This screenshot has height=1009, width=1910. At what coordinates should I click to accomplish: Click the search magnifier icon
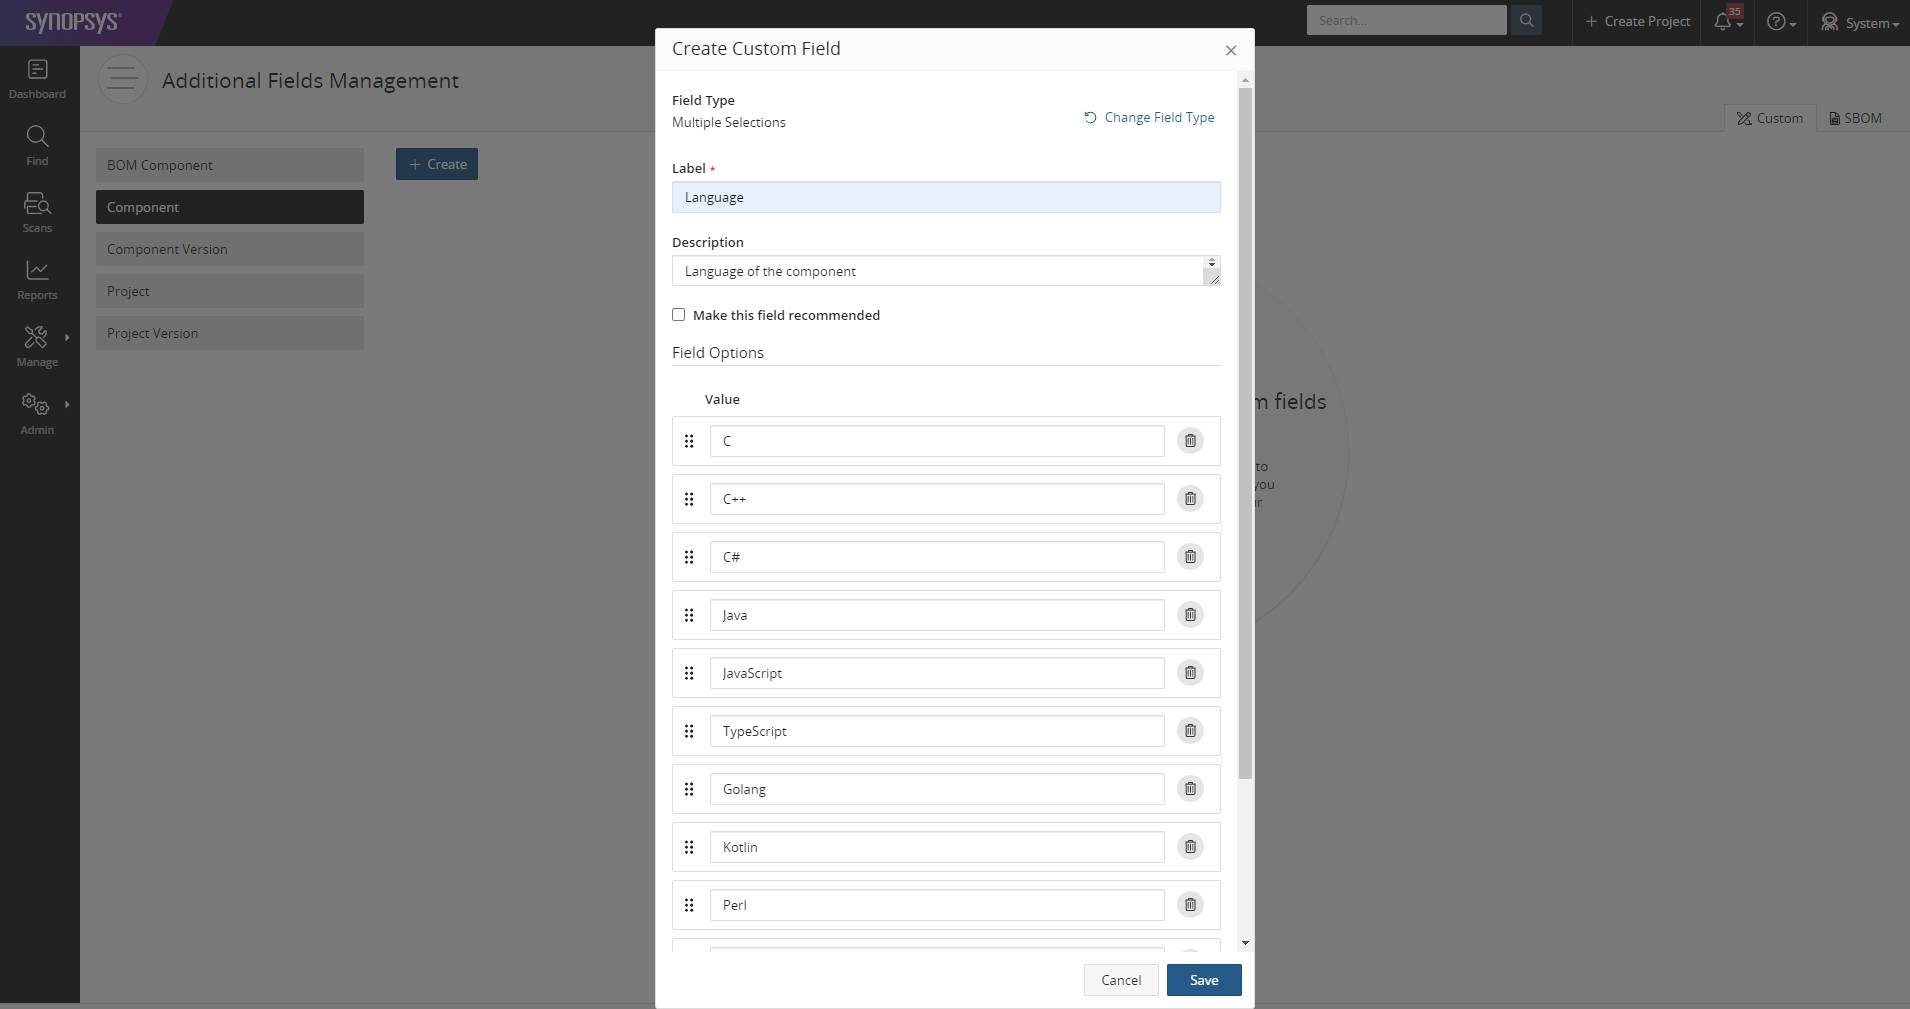1525,20
